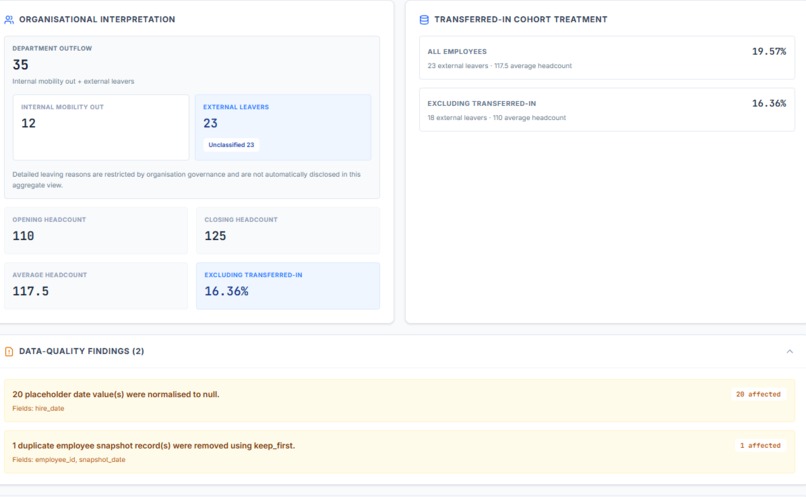Click the database icon beside Transferred-In Cohort Treatment
Viewport: 806px width, 497px height.
click(424, 20)
